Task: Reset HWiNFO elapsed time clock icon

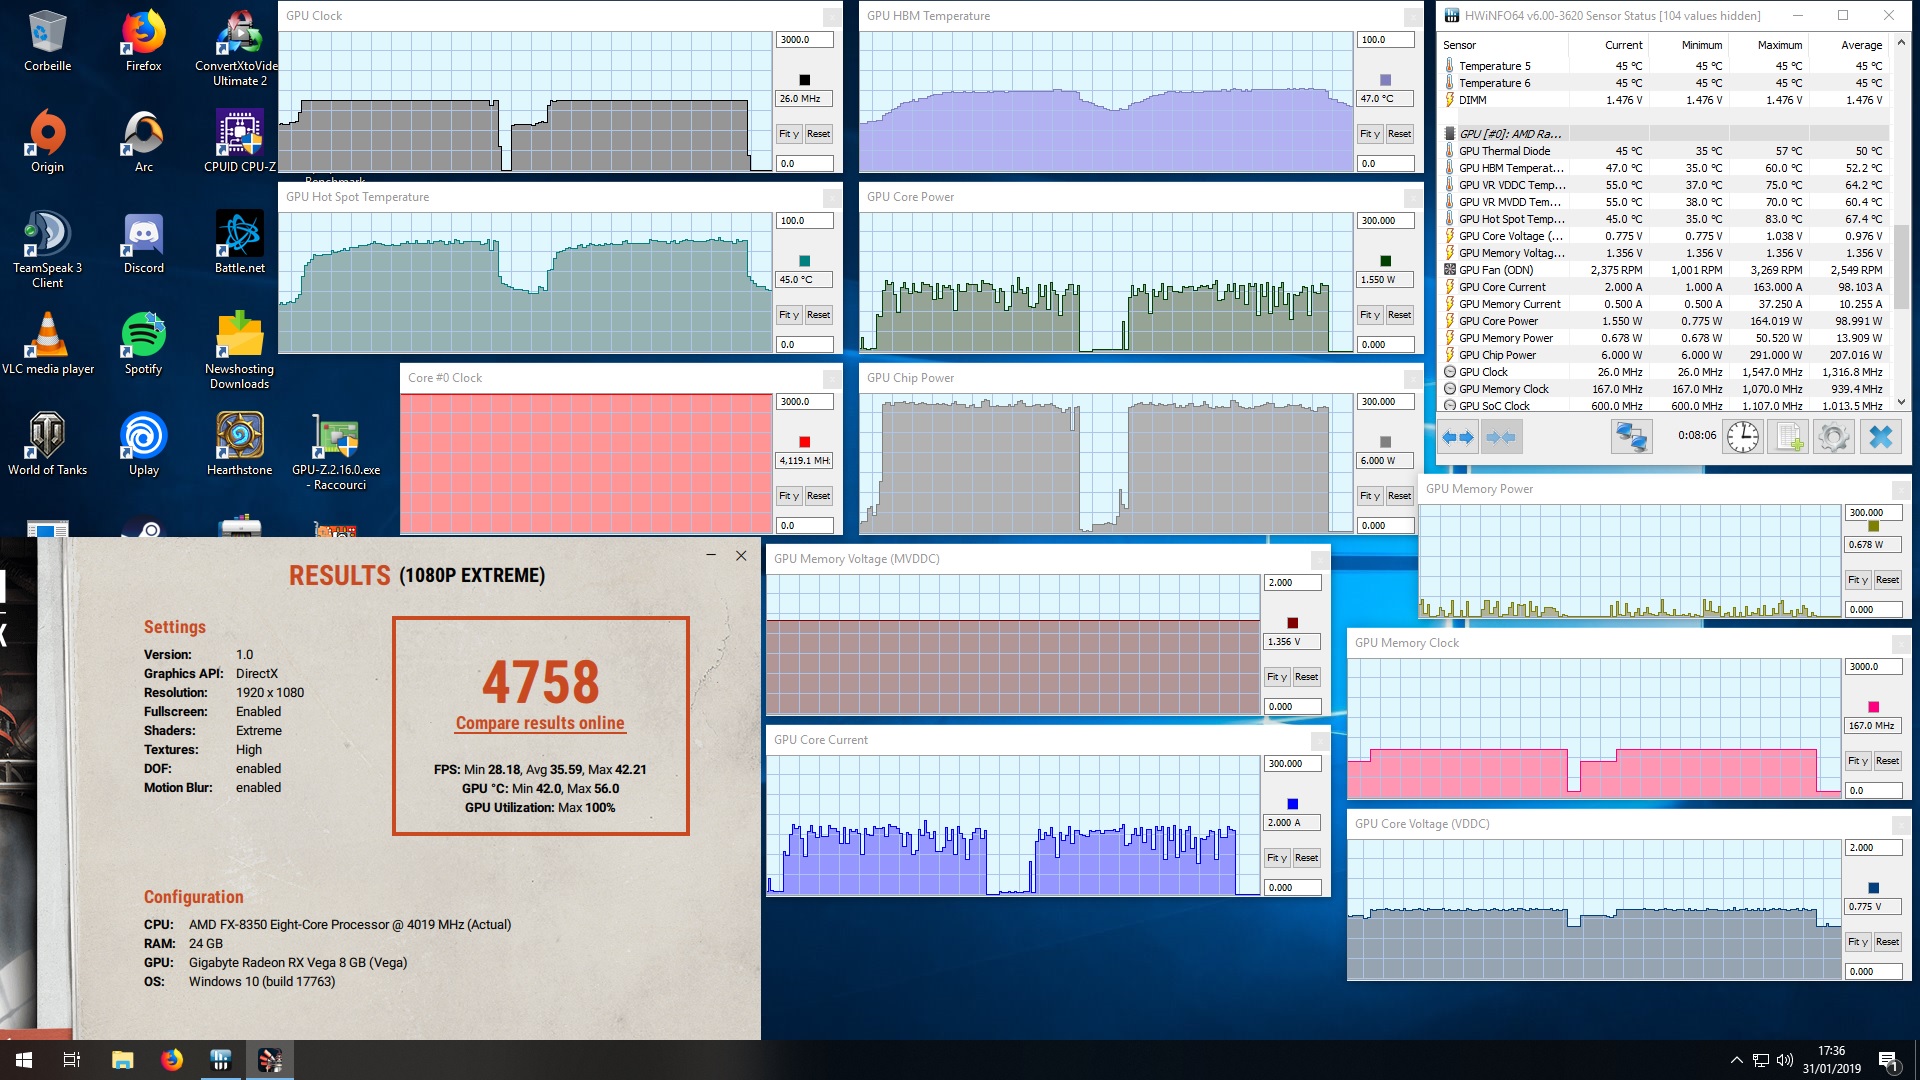Action: 1742,437
